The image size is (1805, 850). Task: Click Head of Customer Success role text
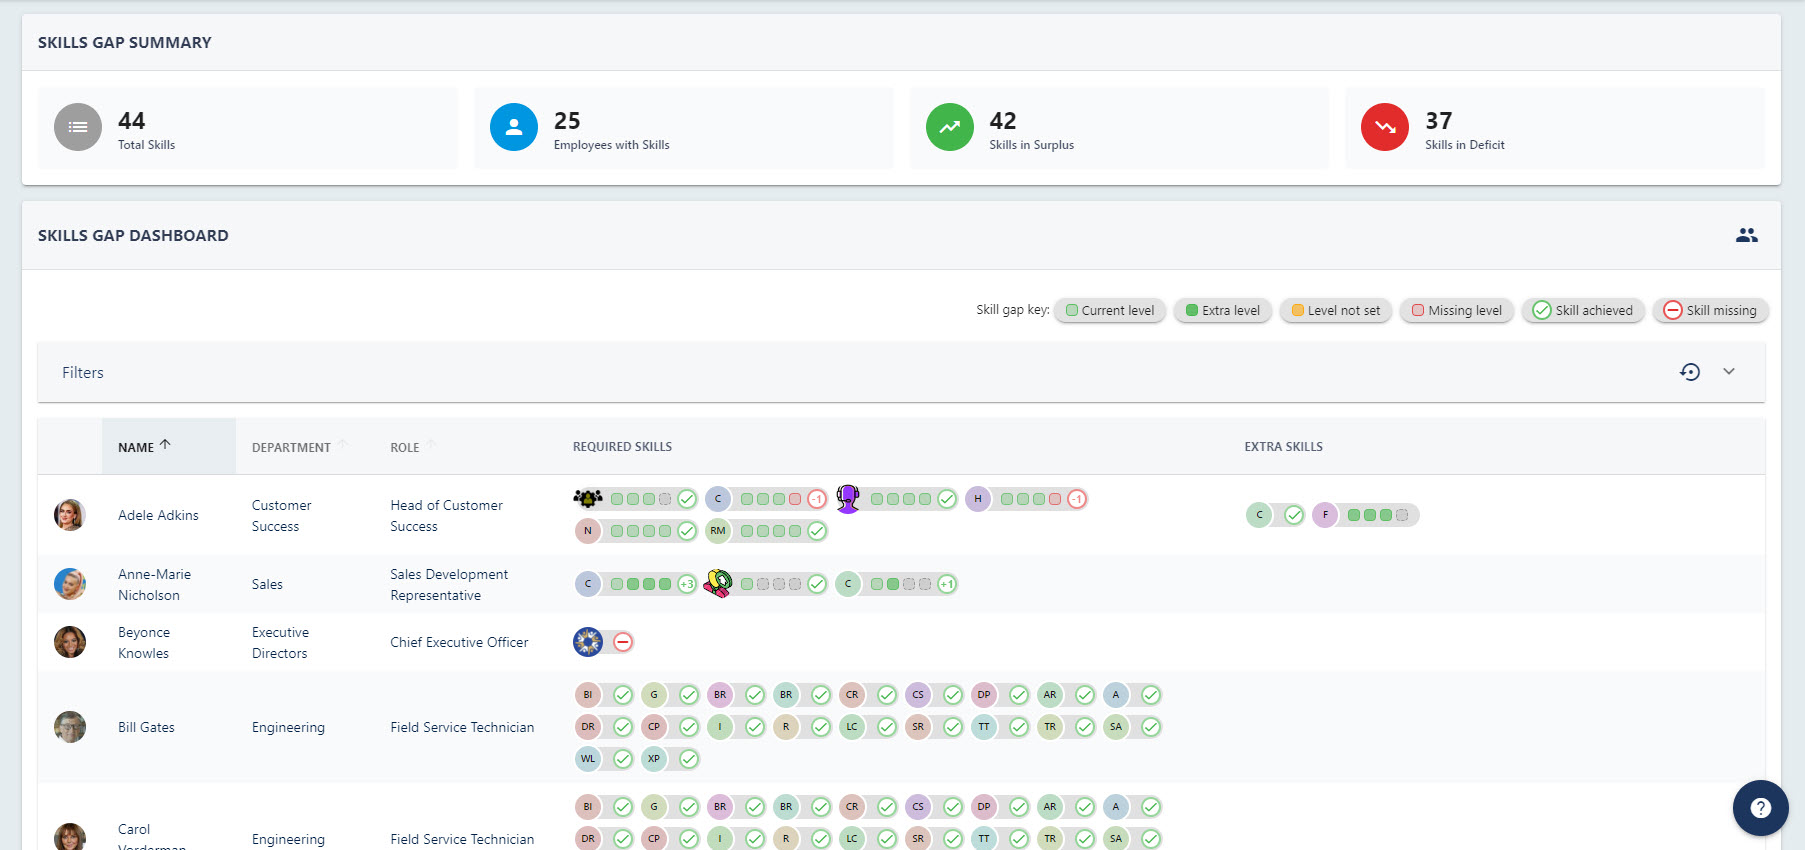(447, 515)
